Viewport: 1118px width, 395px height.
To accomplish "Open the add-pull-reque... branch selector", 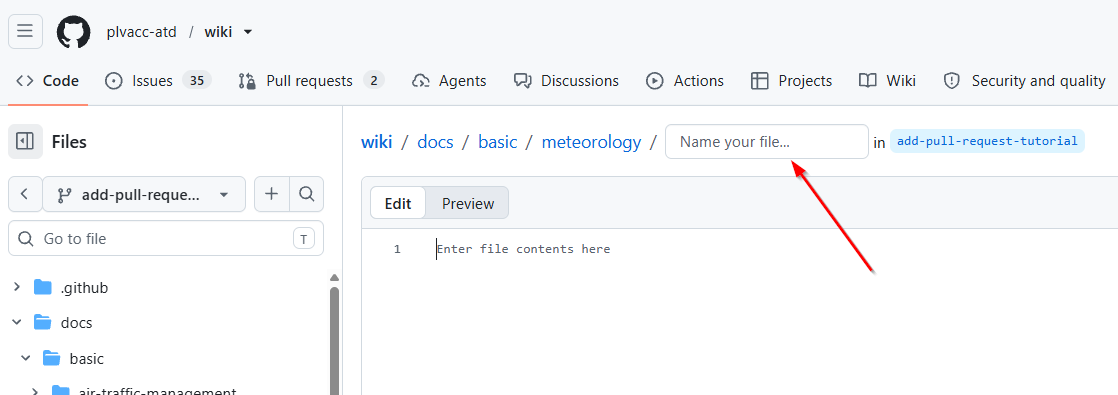I will pyautogui.click(x=144, y=194).
